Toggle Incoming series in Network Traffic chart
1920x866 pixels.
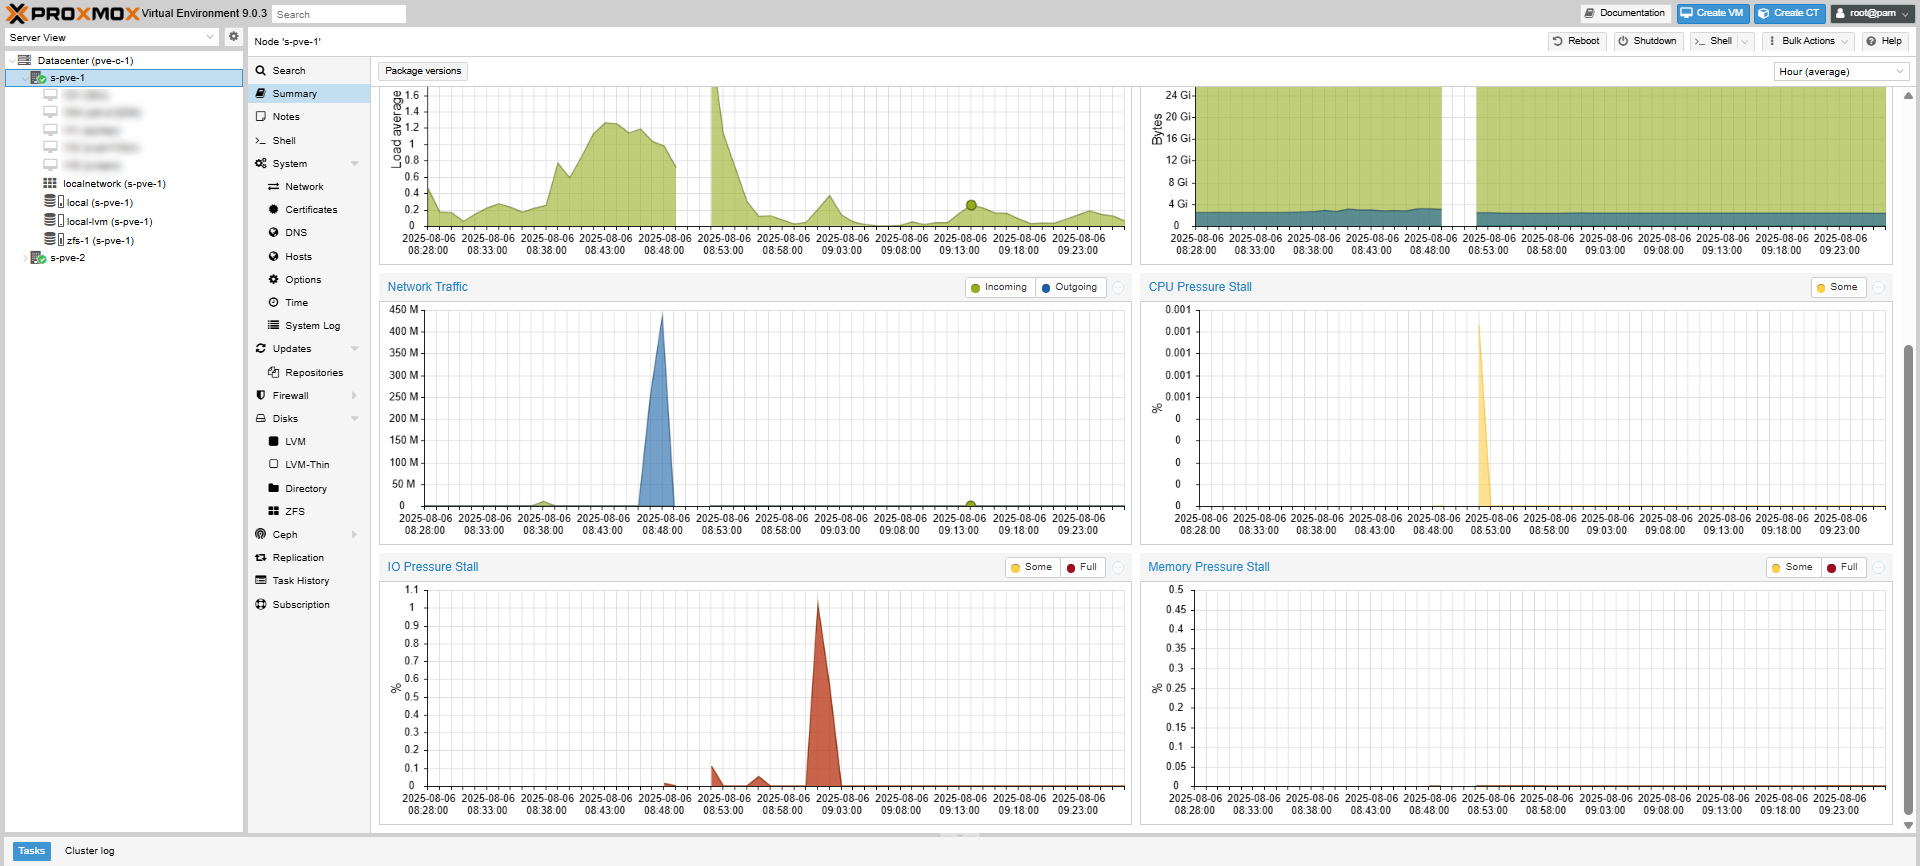998,288
